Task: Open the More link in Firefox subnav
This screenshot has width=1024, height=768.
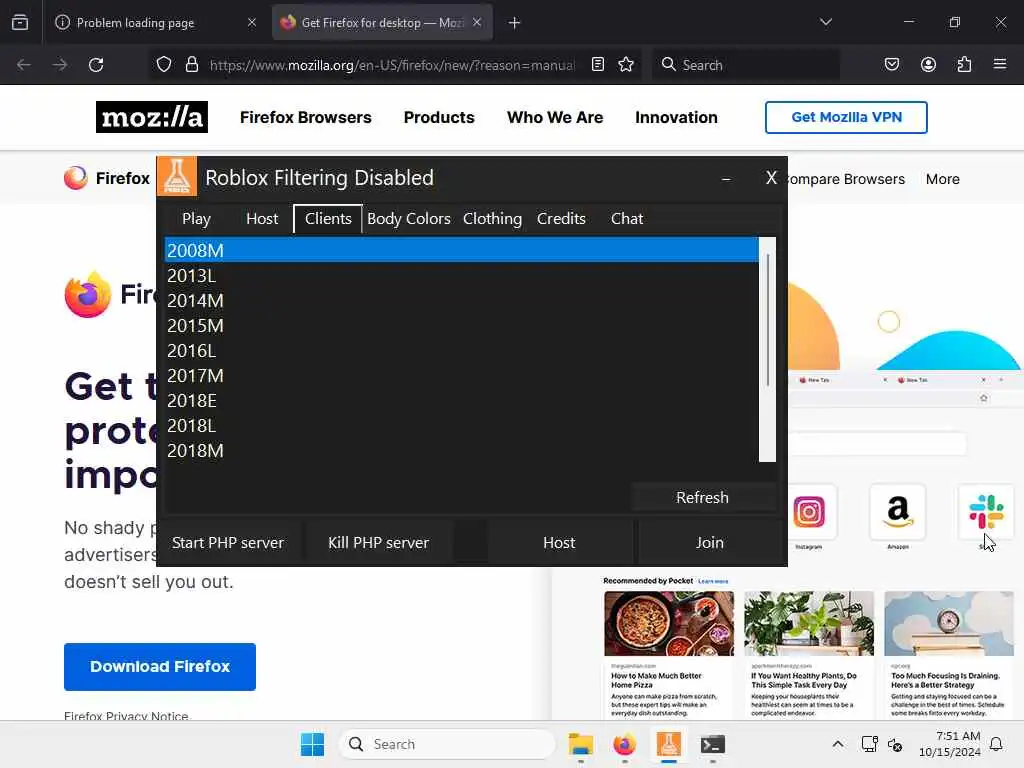Action: (942, 179)
